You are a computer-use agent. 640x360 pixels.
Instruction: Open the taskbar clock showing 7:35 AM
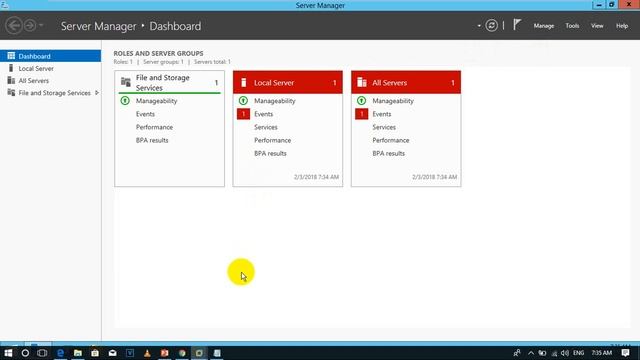point(602,353)
